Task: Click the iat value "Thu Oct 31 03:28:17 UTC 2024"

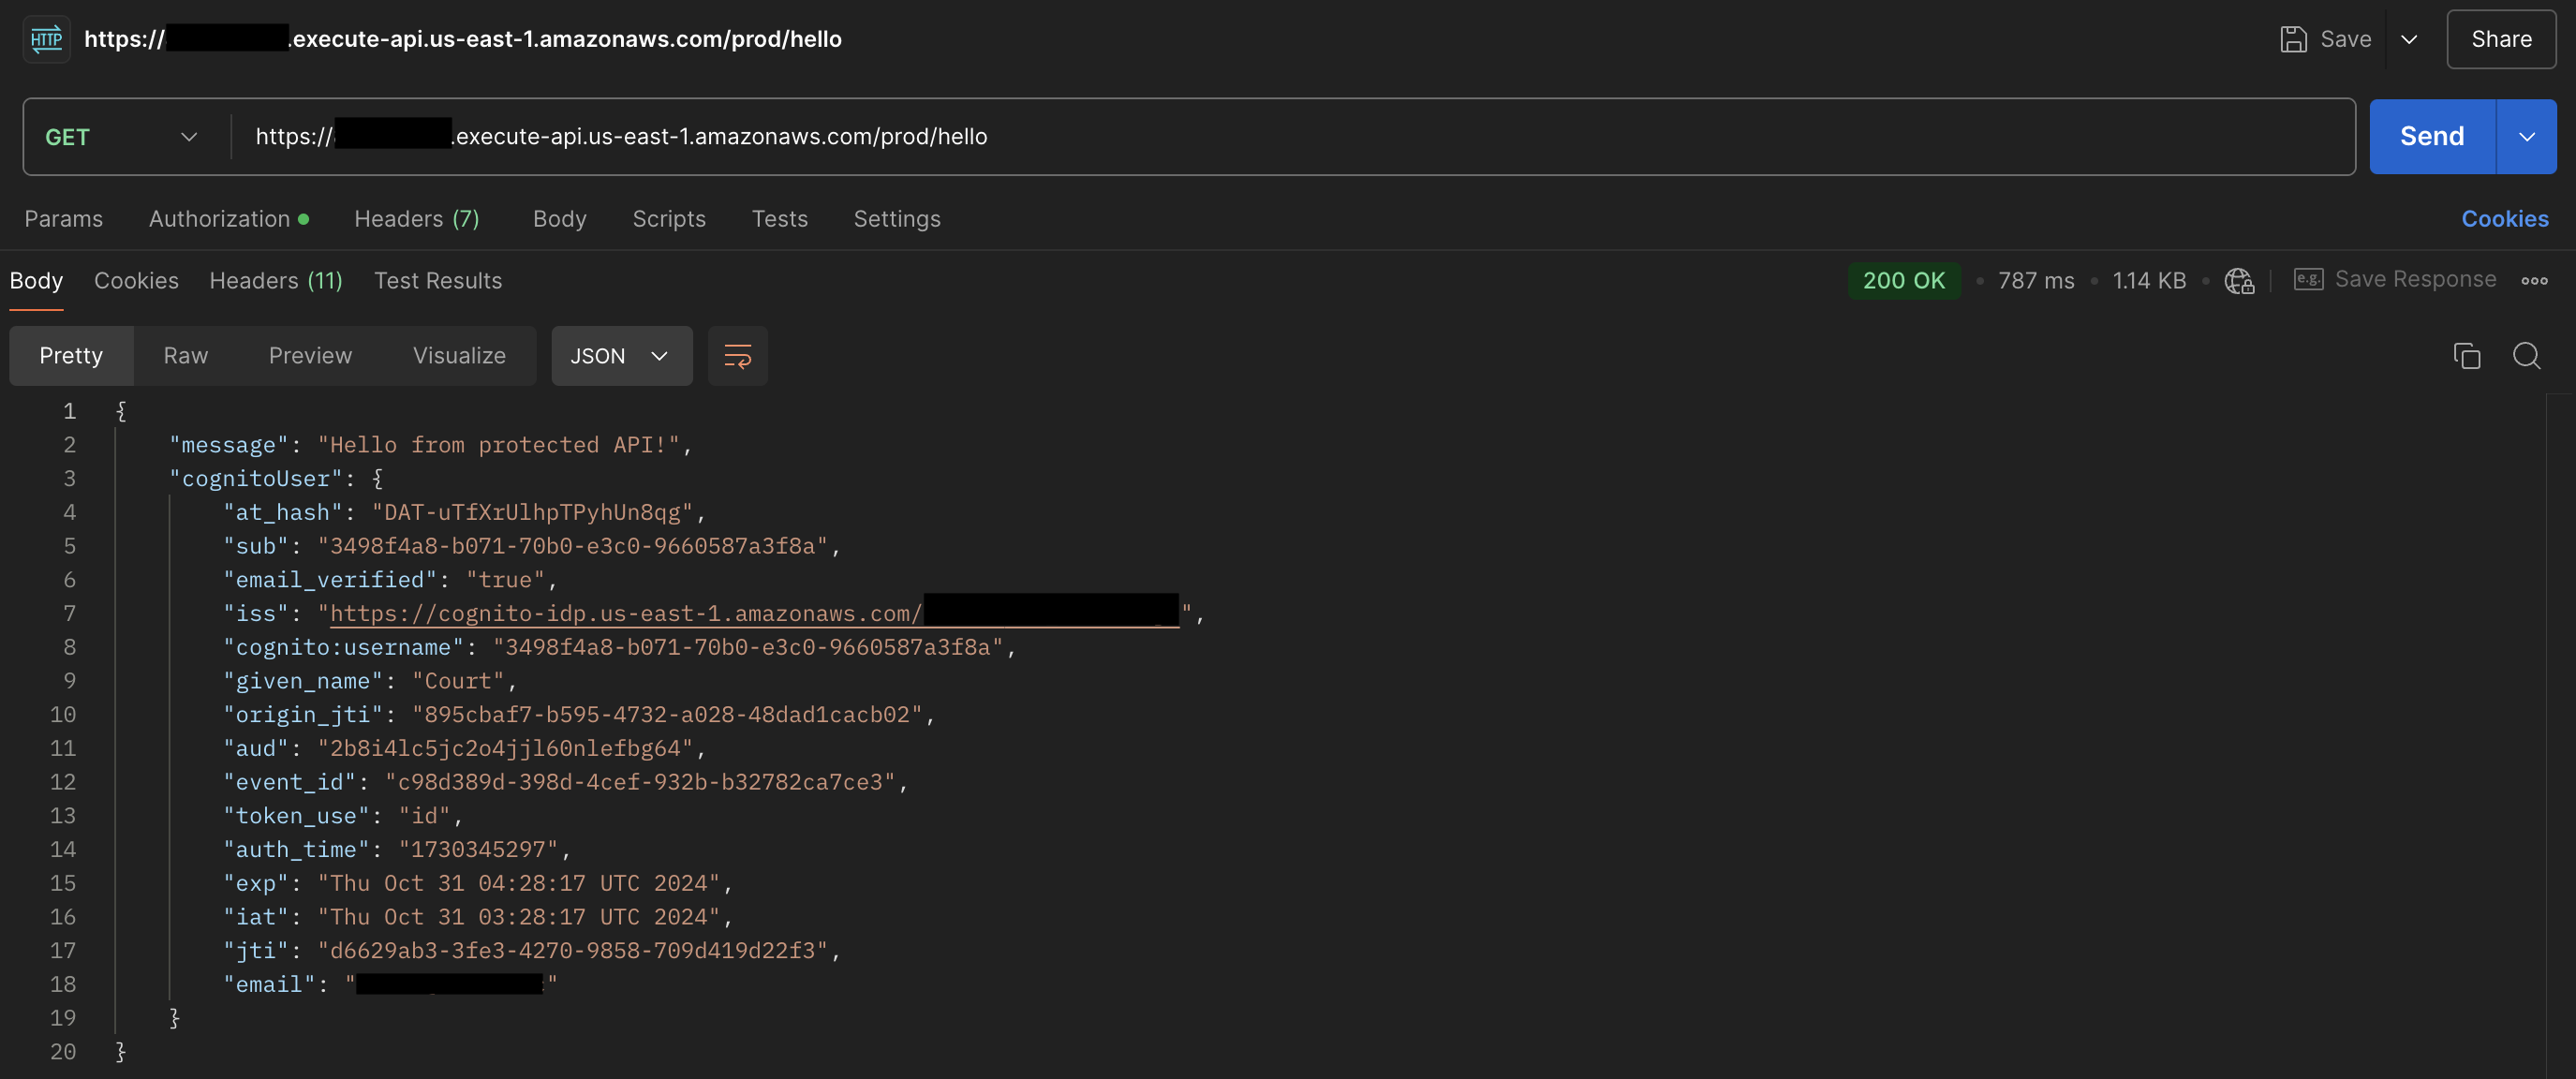Action: [519, 917]
